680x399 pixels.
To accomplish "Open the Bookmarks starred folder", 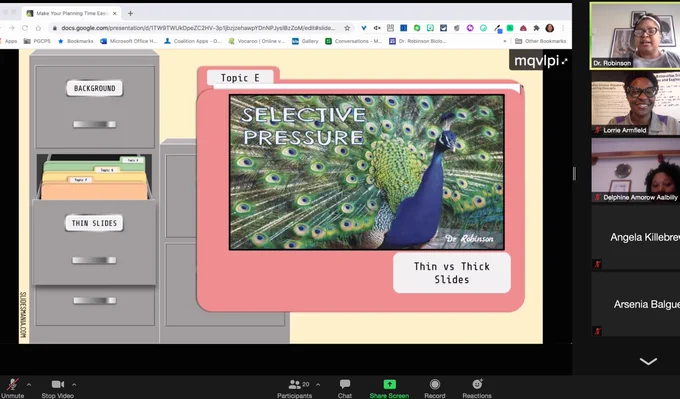I will click(x=75, y=41).
